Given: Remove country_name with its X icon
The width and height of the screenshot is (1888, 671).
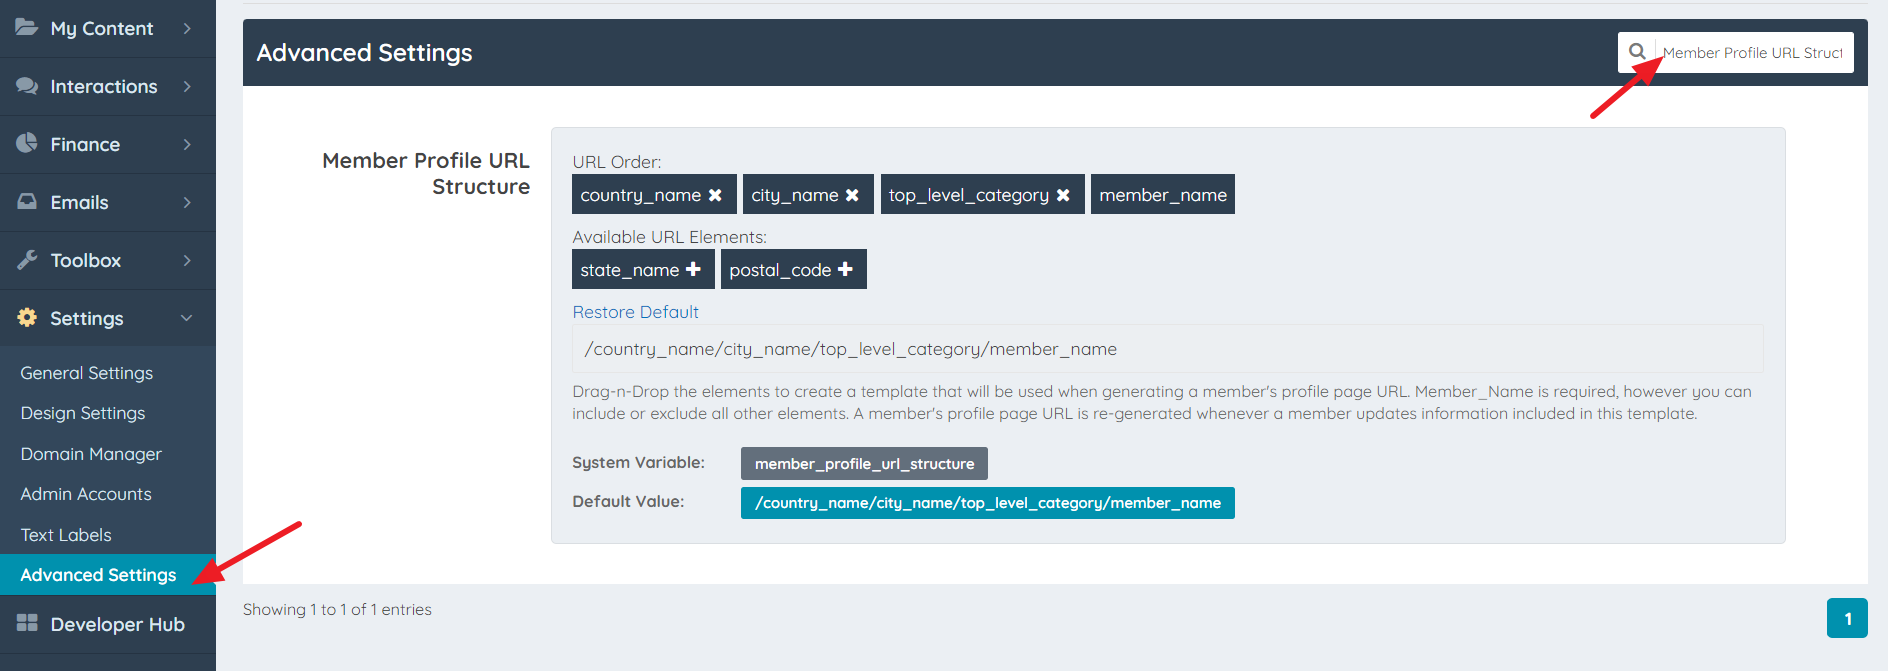Looking at the screenshot, I should tap(715, 195).
